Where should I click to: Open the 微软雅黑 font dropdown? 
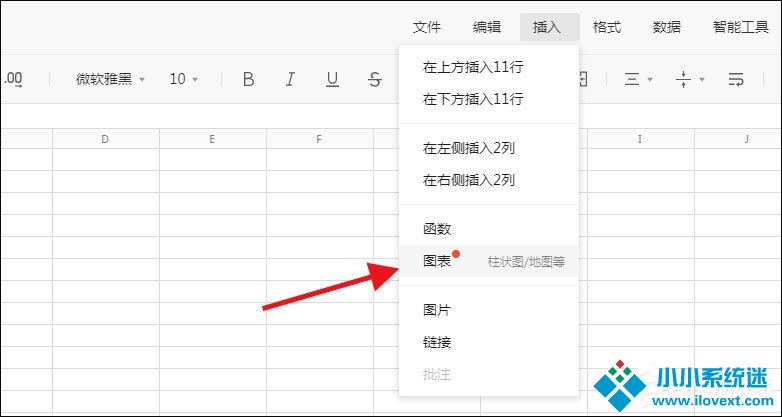[110, 79]
